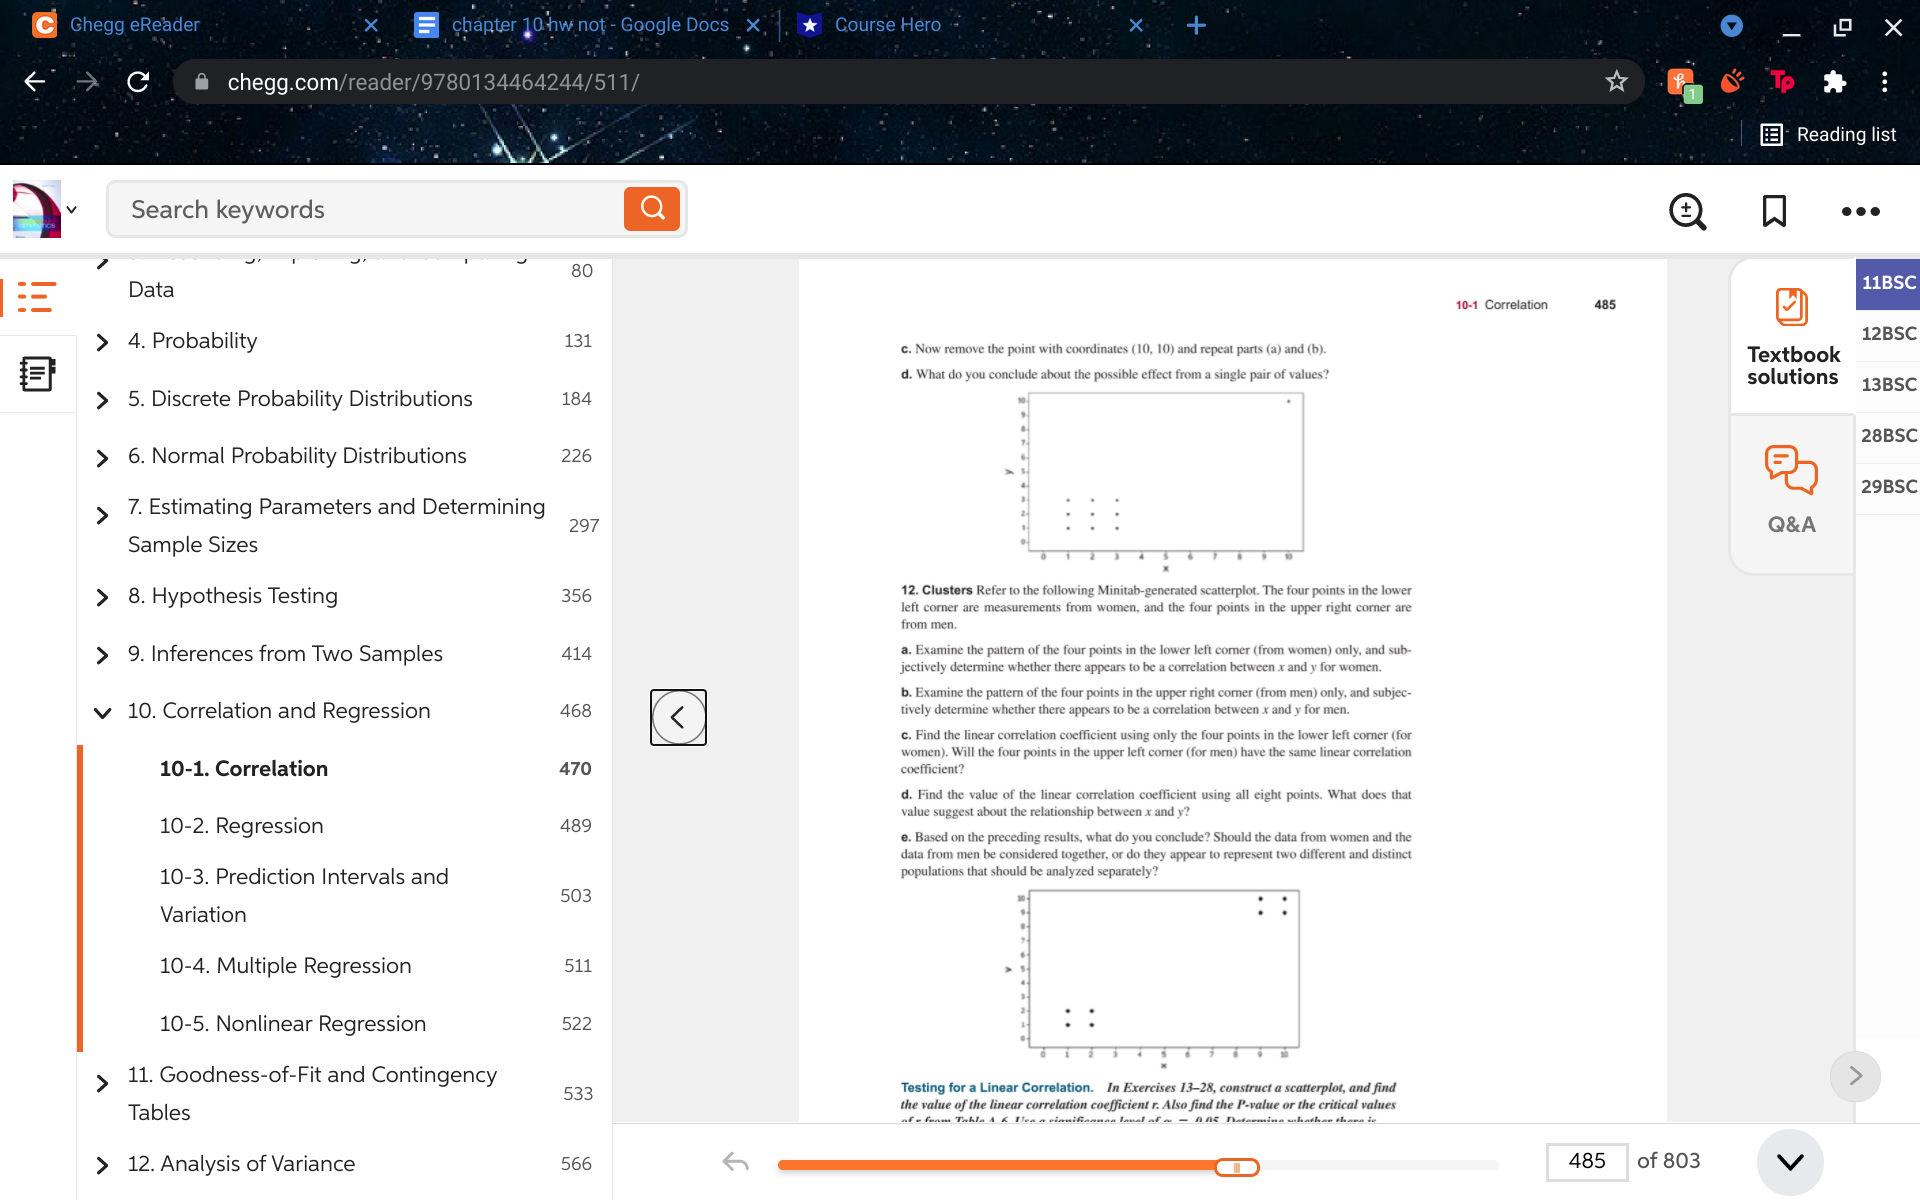Expand 11. Goodness-of-Fit and Contingency Tables
This screenshot has width=1920, height=1200.
(101, 1082)
